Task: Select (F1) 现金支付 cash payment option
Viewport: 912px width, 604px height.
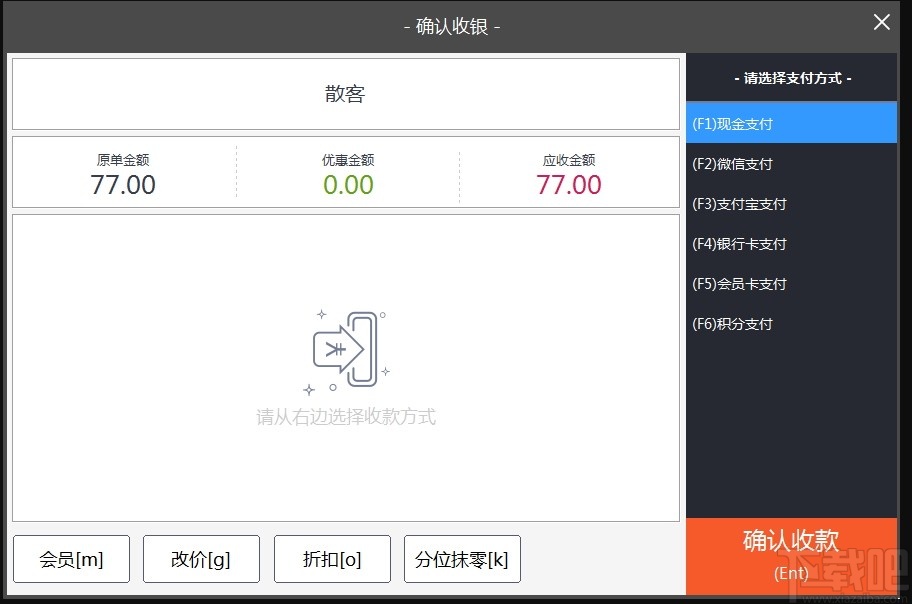Action: pos(737,122)
